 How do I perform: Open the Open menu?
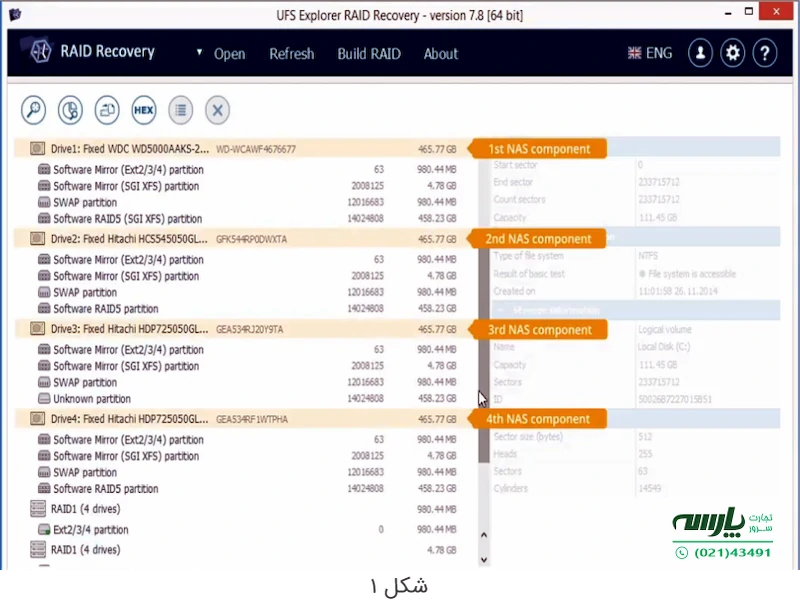230,54
